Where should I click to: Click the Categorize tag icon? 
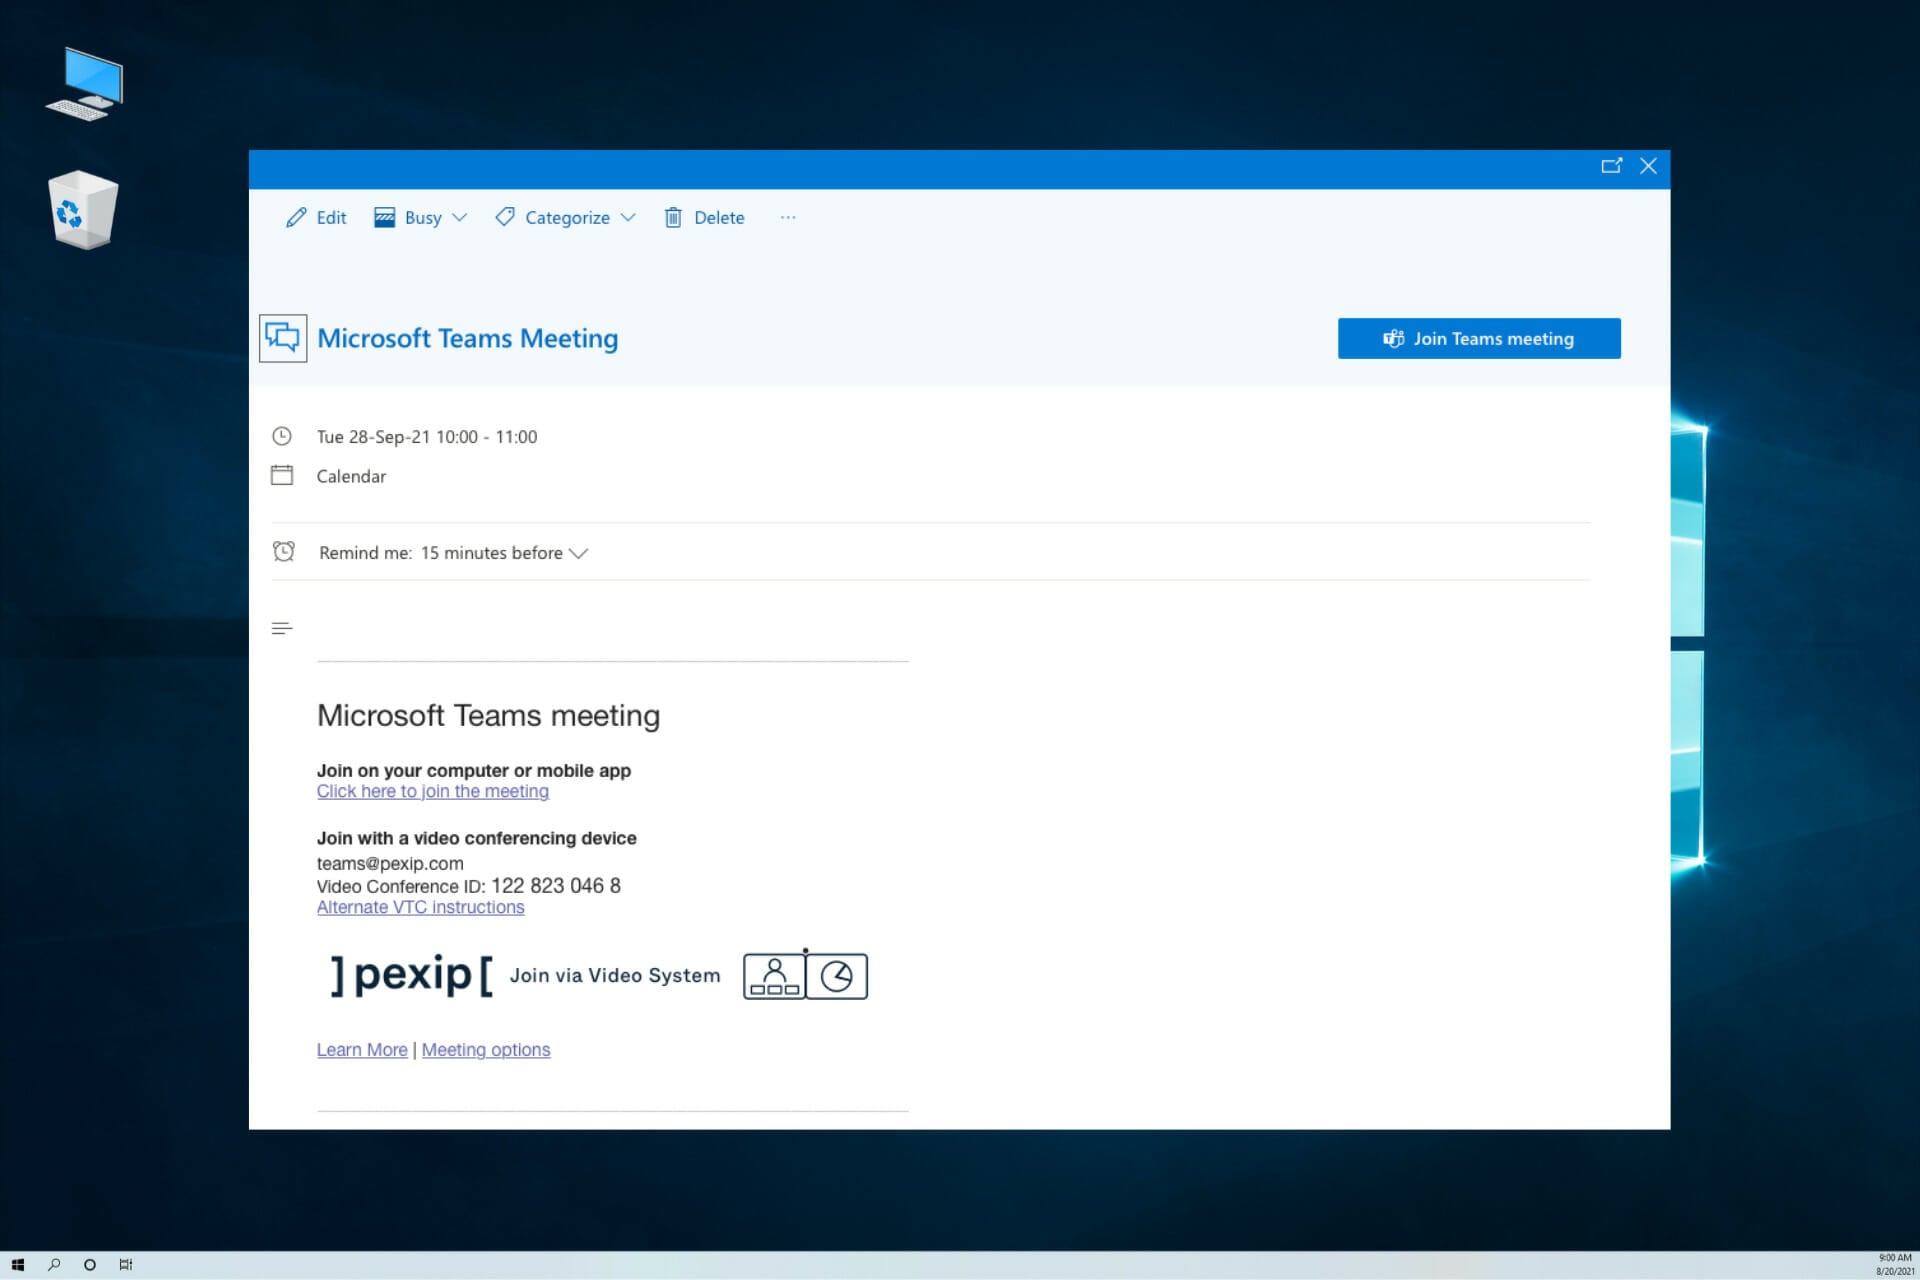coord(505,217)
